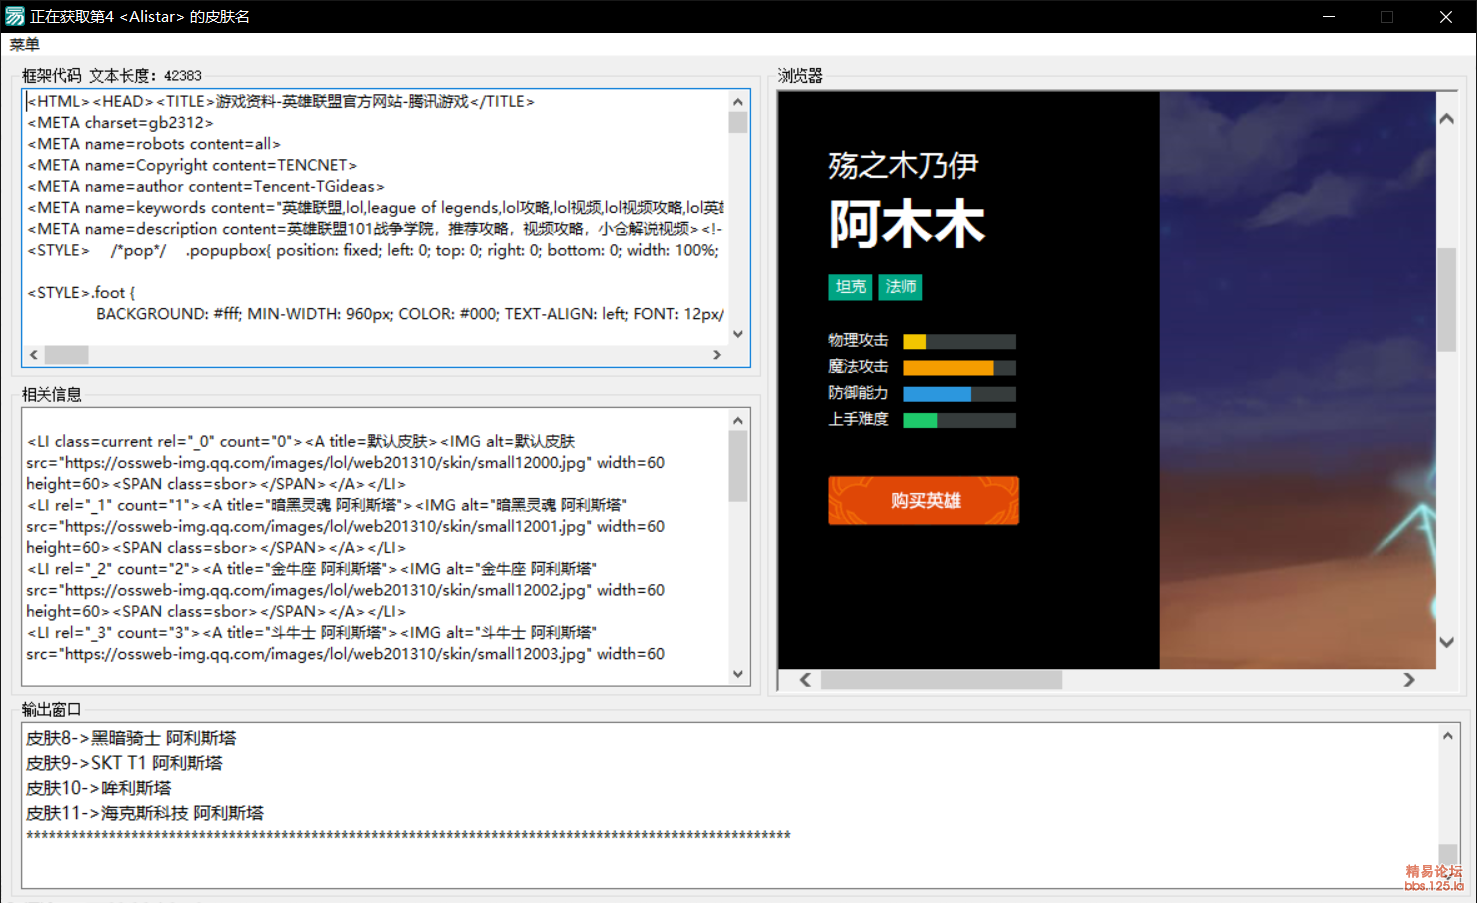Click the 暗黑灵魂 阿利斯塔 LI entry line

point(327,505)
